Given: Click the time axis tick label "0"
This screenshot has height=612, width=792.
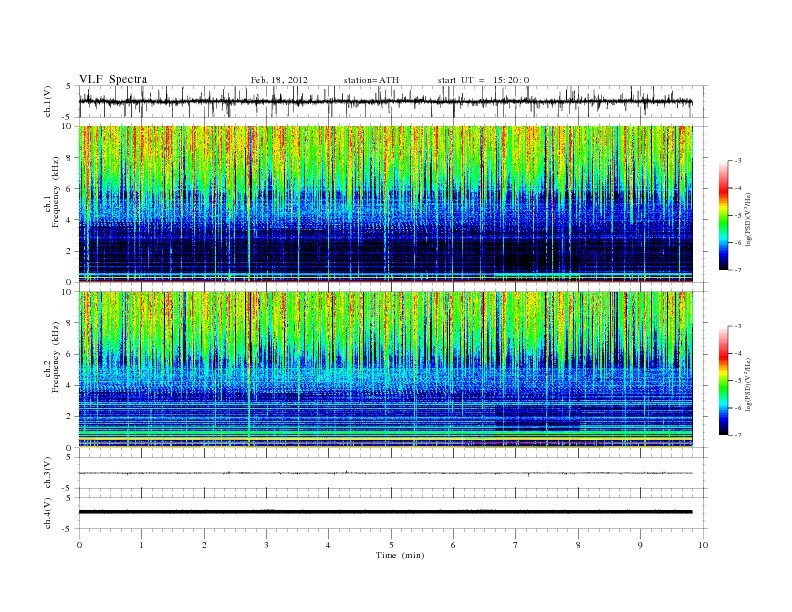Looking at the screenshot, I should pos(79,545).
